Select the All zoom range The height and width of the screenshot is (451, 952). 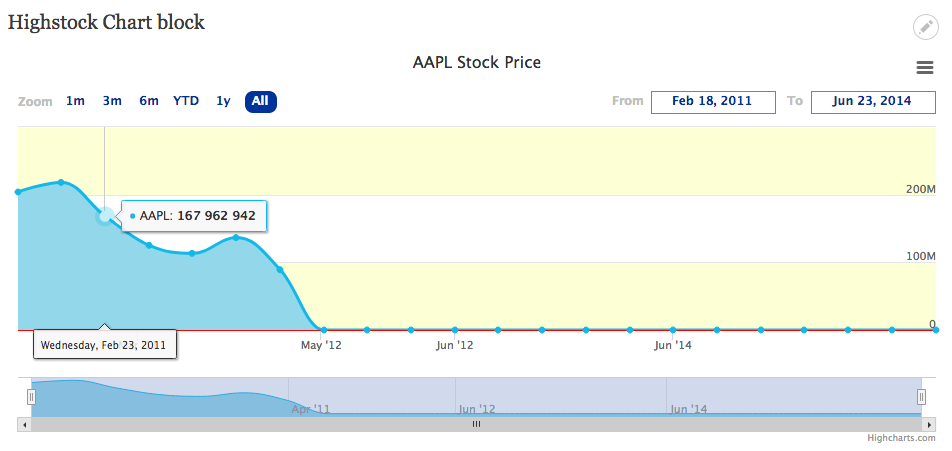260,101
